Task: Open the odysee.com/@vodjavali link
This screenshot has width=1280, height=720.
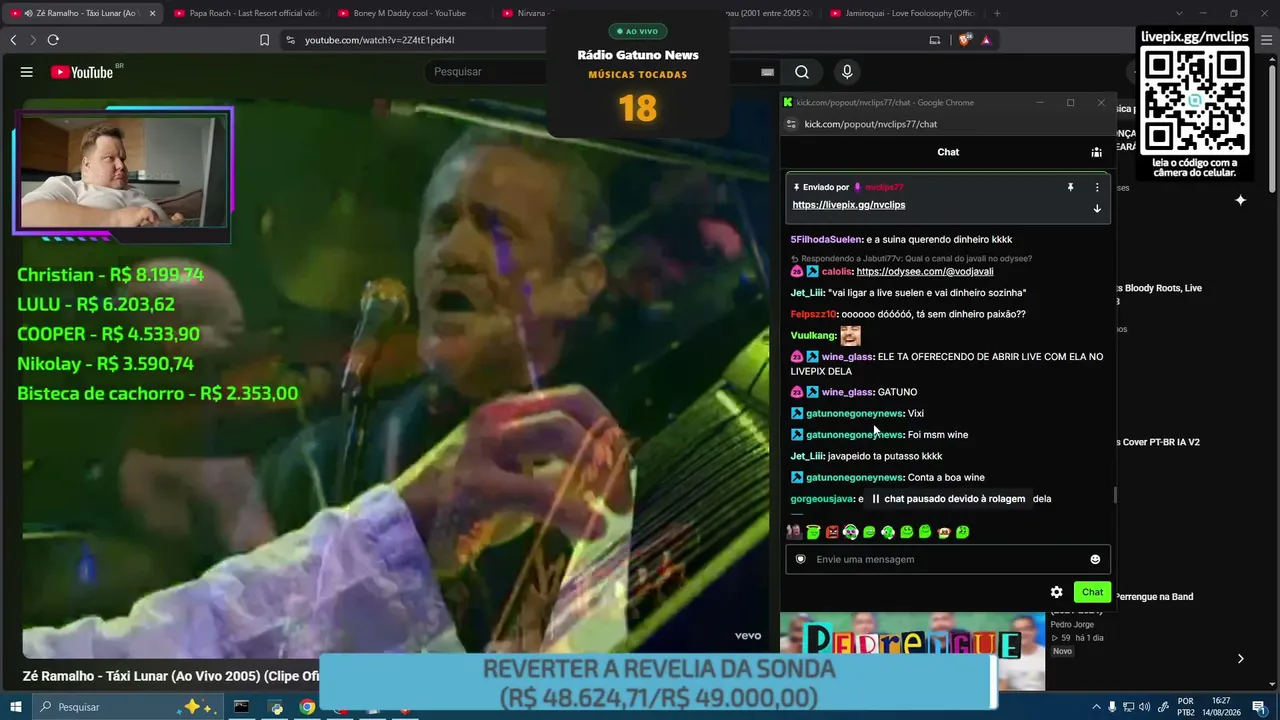Action: pyautogui.click(x=925, y=271)
